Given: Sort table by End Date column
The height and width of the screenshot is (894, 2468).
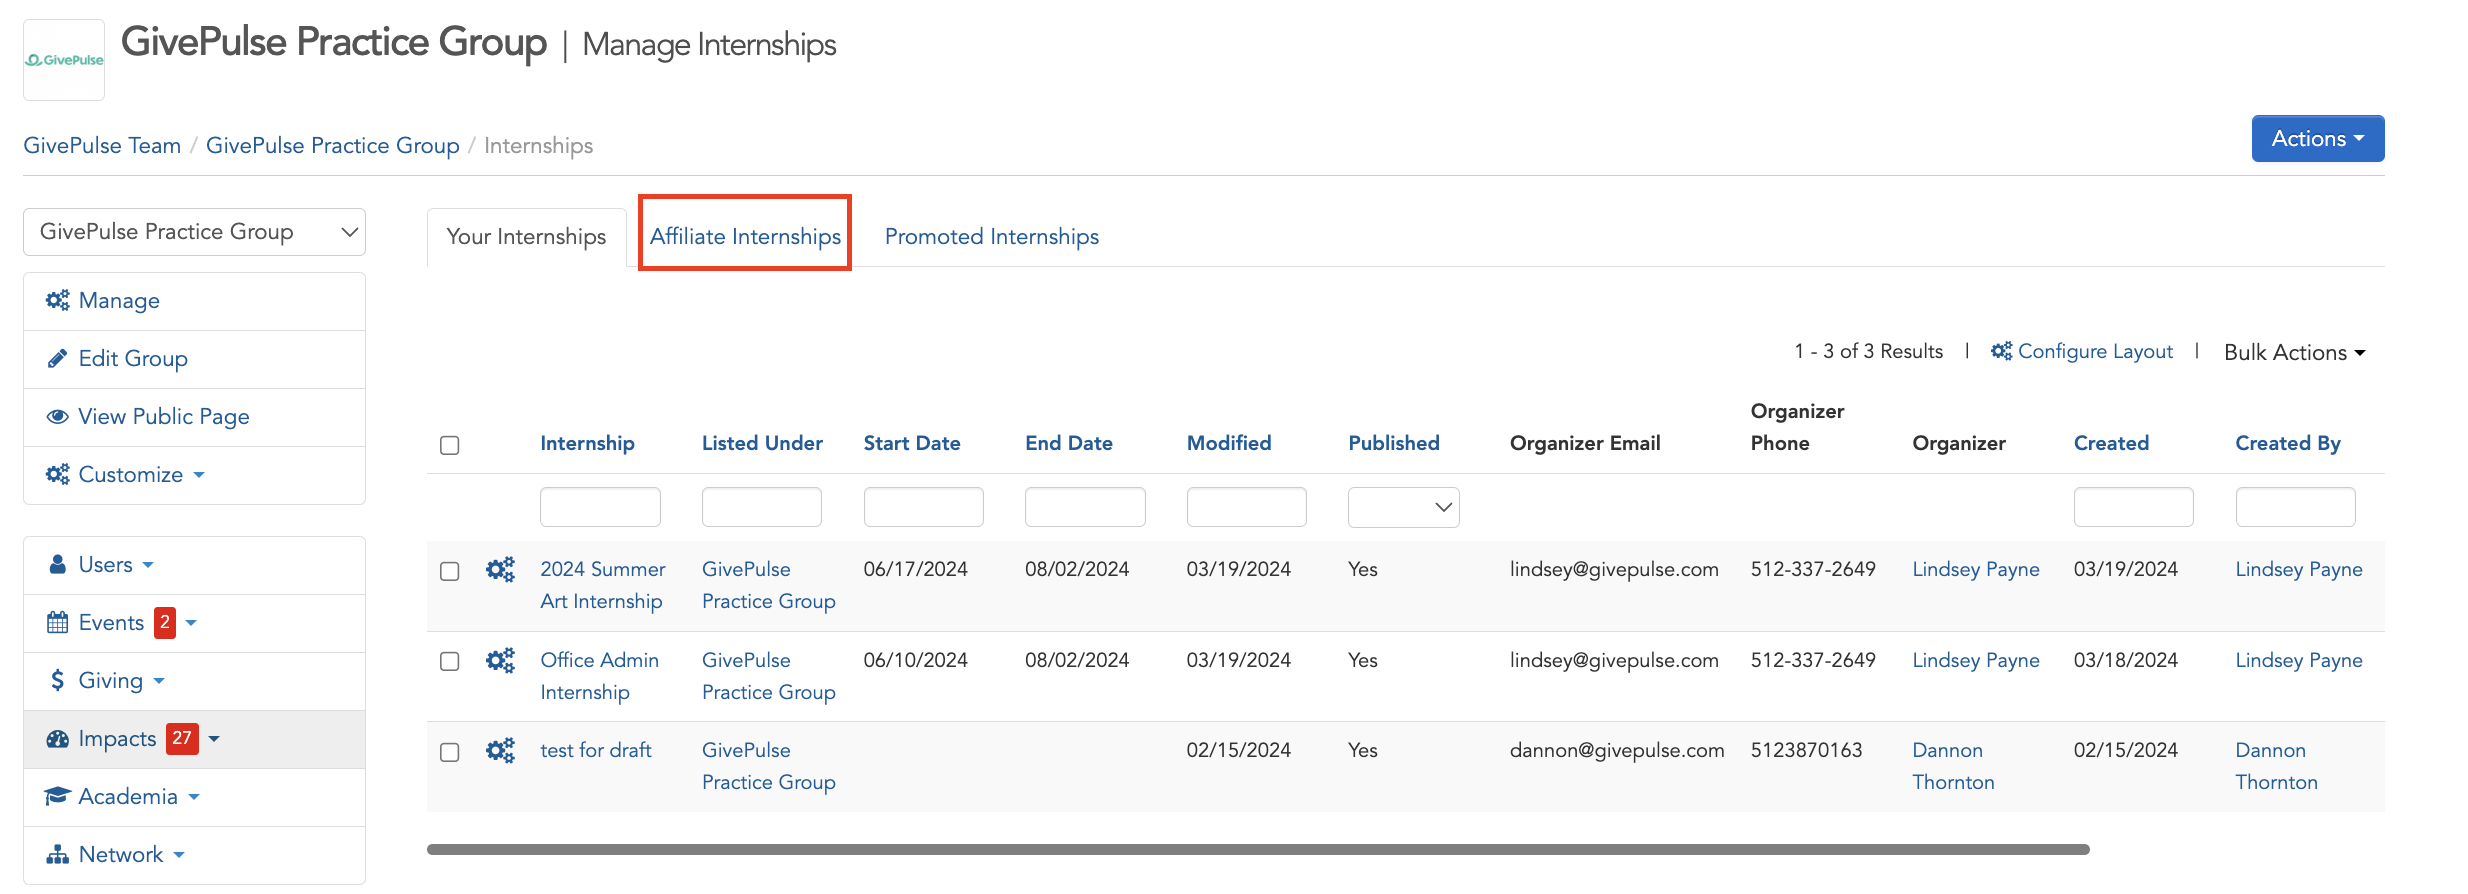Looking at the screenshot, I should pyautogui.click(x=1069, y=443).
